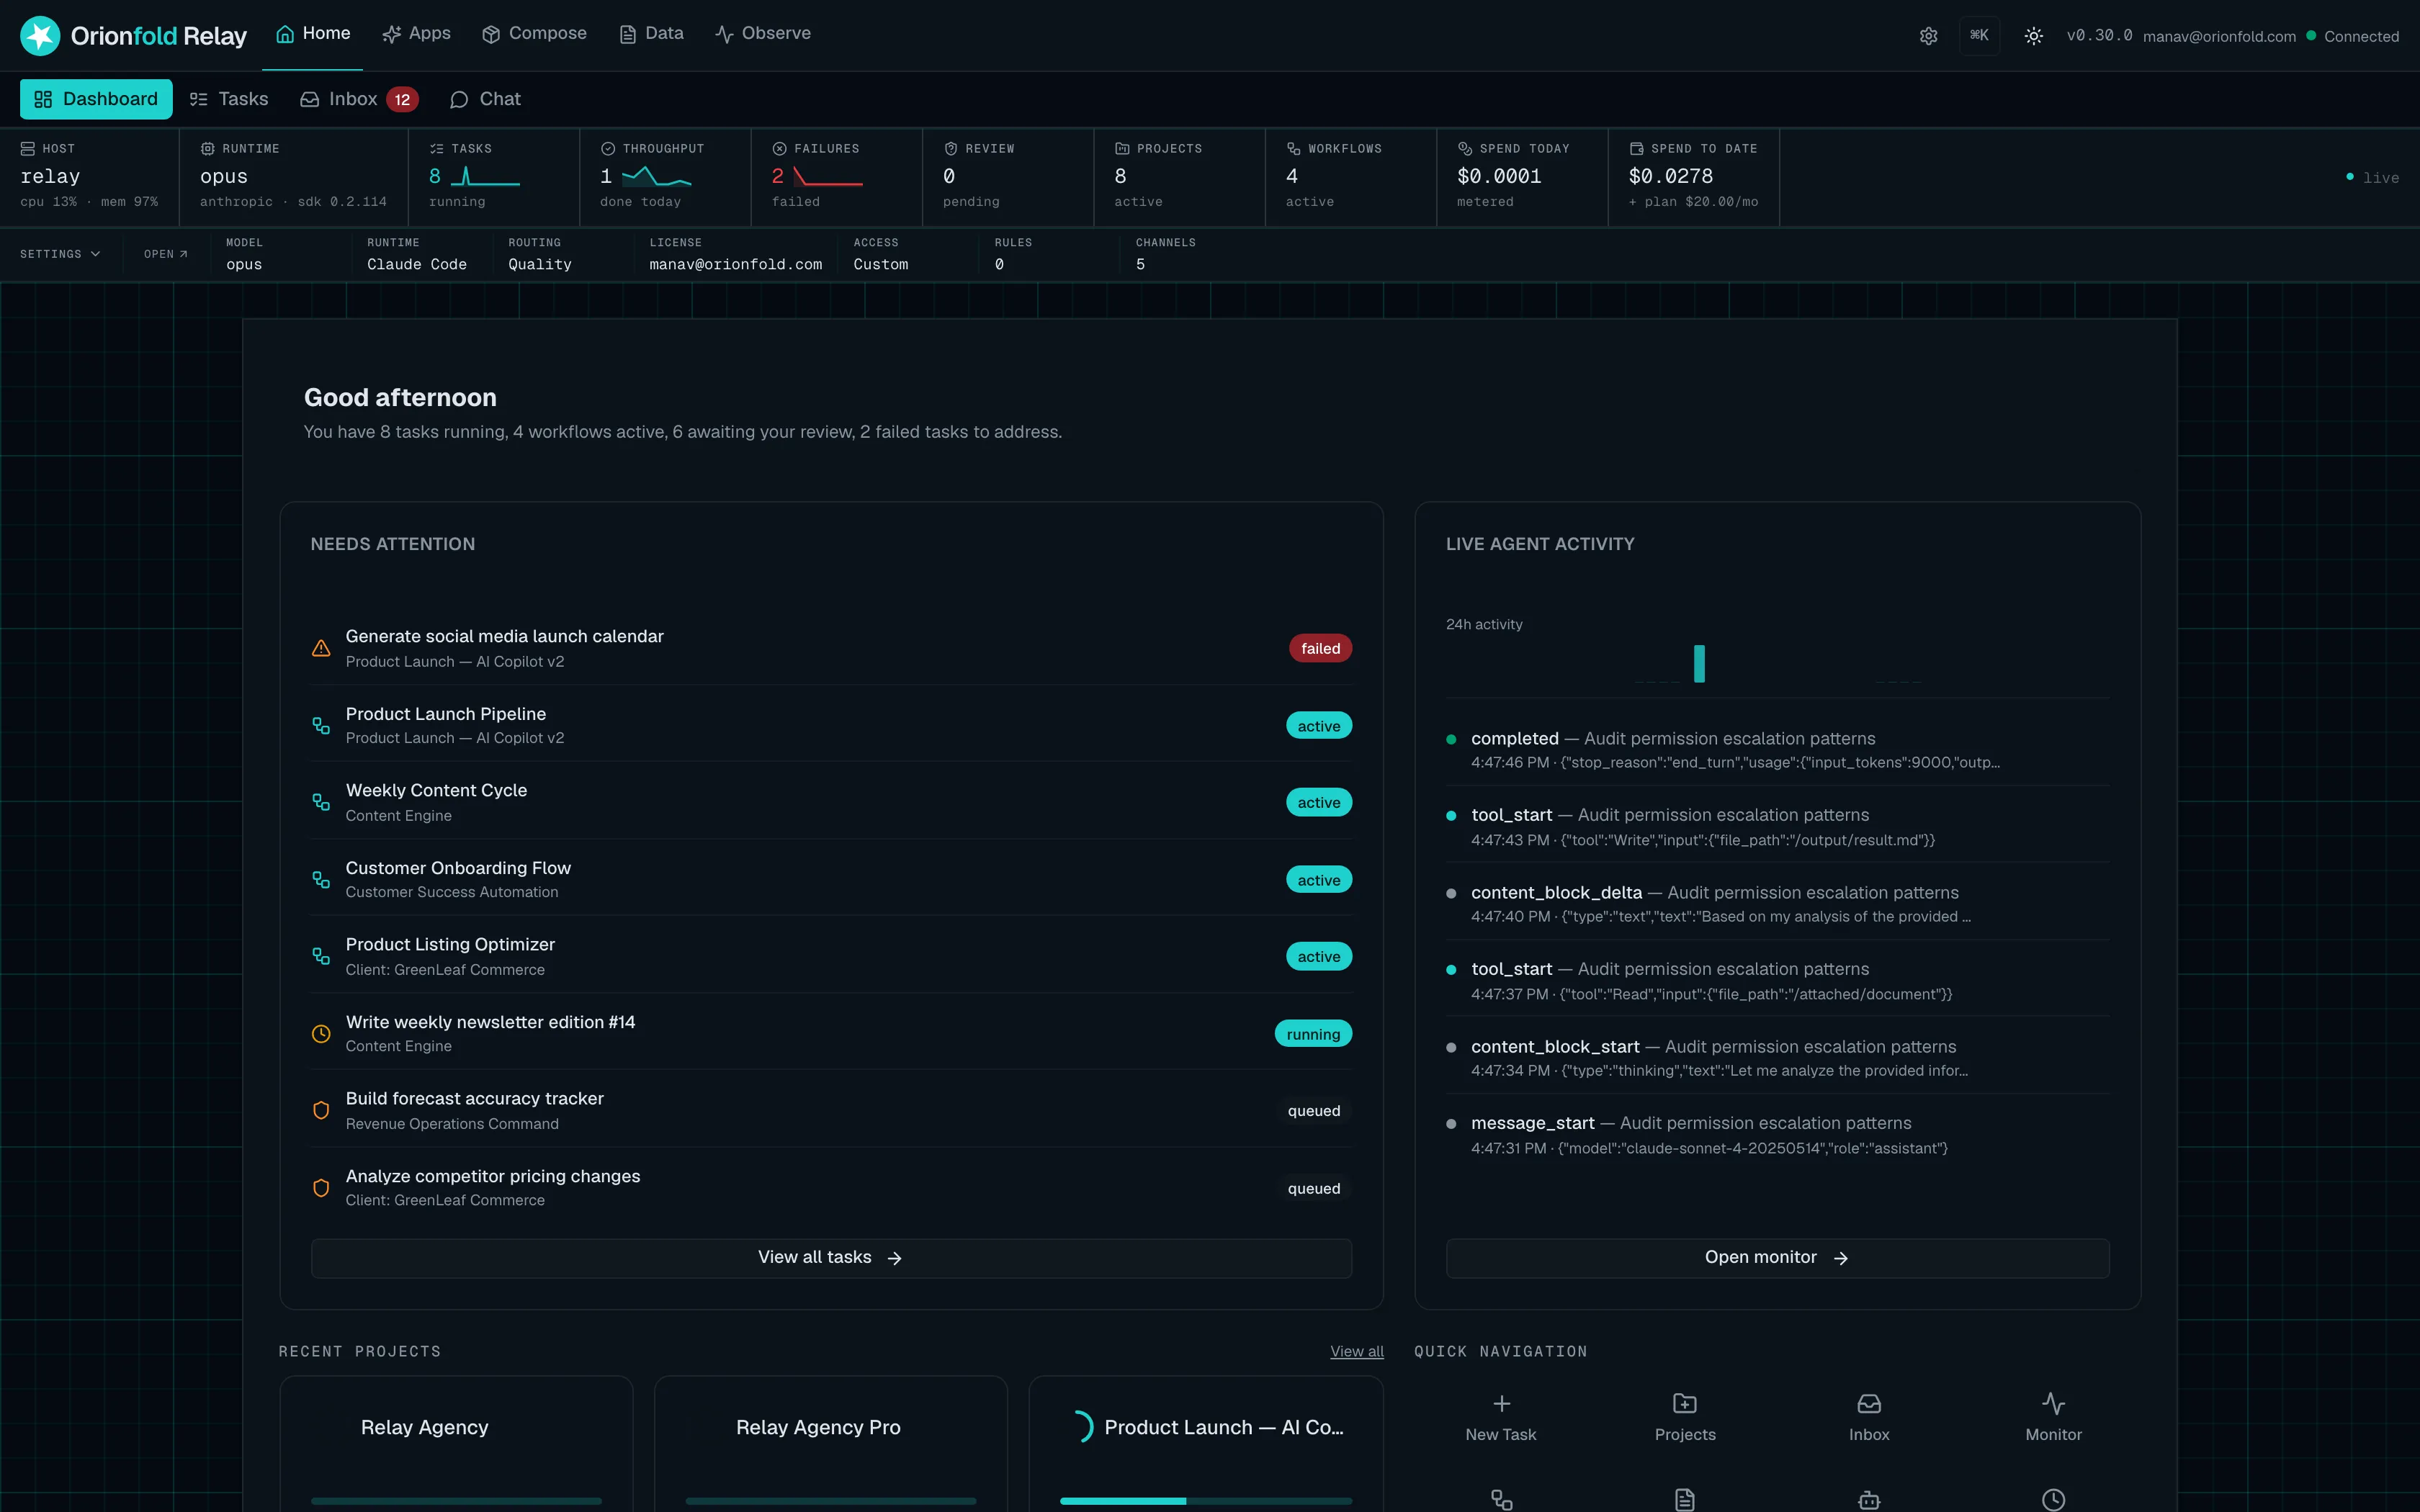Click the Open monitor button
This screenshot has height=1512, width=2420.
[x=1777, y=1257]
